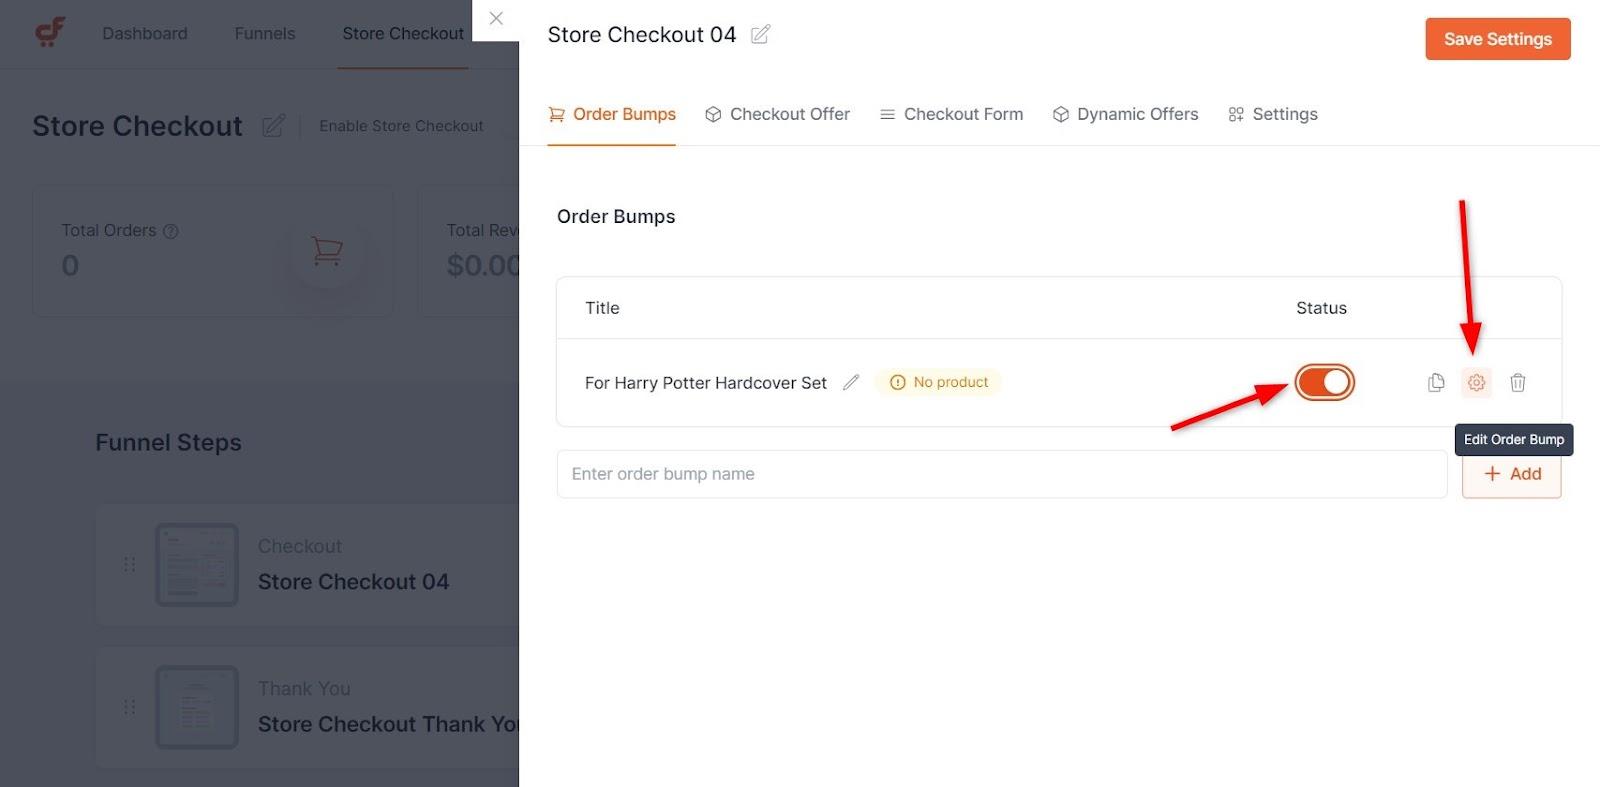This screenshot has height=787, width=1600.
Task: Click the No product warning badge
Action: [938, 382]
